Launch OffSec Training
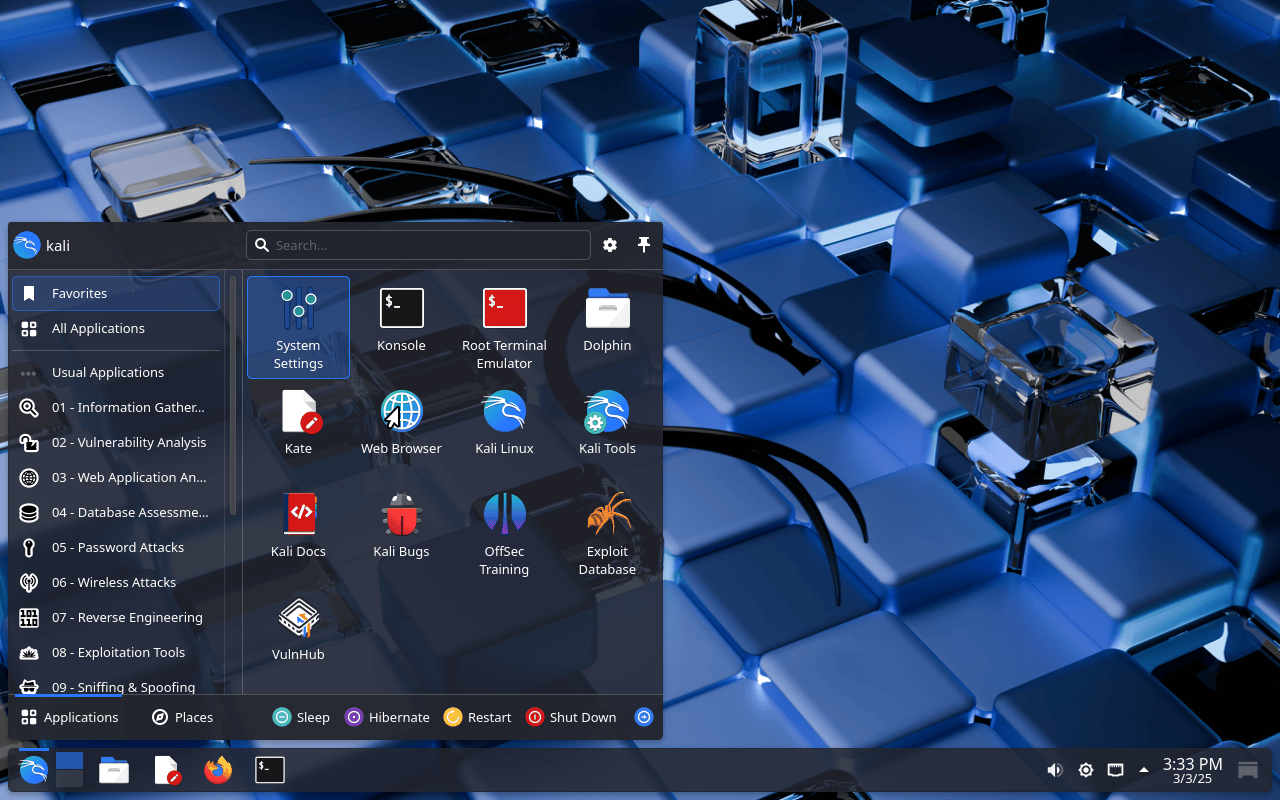Viewport: 1280px width, 800px height. 504,530
